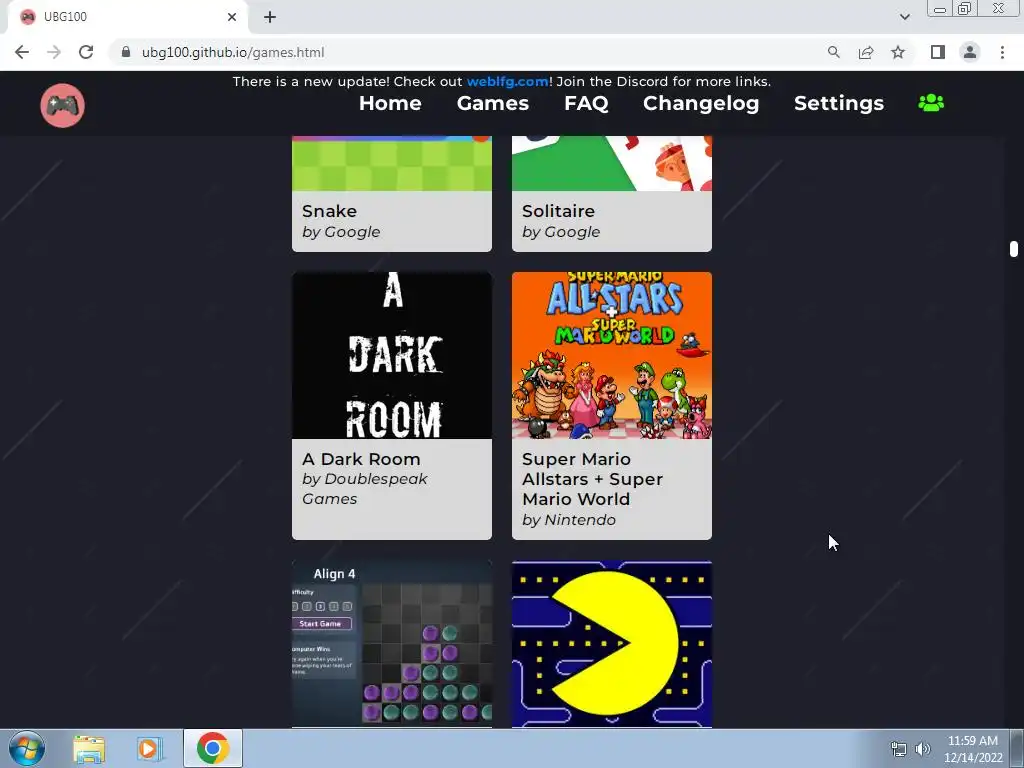Screen dimensions: 1024x768
Task: Open the Chrome profile avatar
Action: tap(970, 52)
